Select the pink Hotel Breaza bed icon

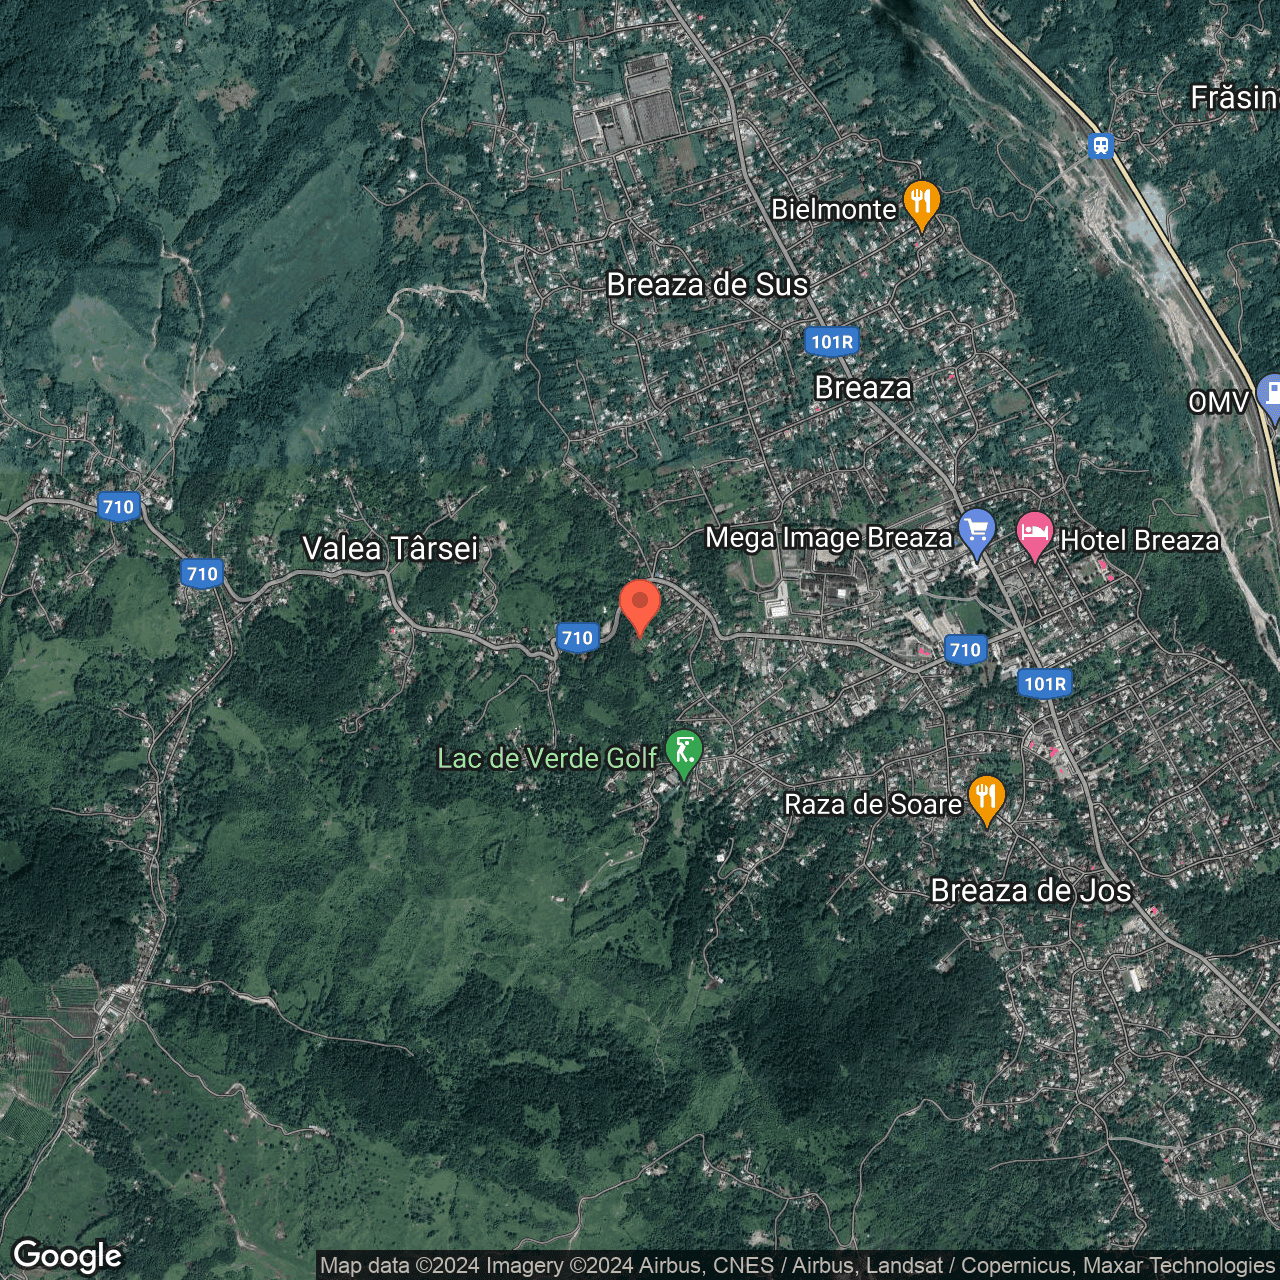coord(1034,533)
